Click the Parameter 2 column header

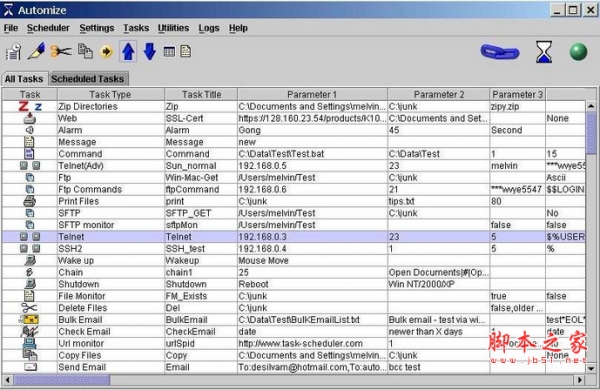point(439,95)
